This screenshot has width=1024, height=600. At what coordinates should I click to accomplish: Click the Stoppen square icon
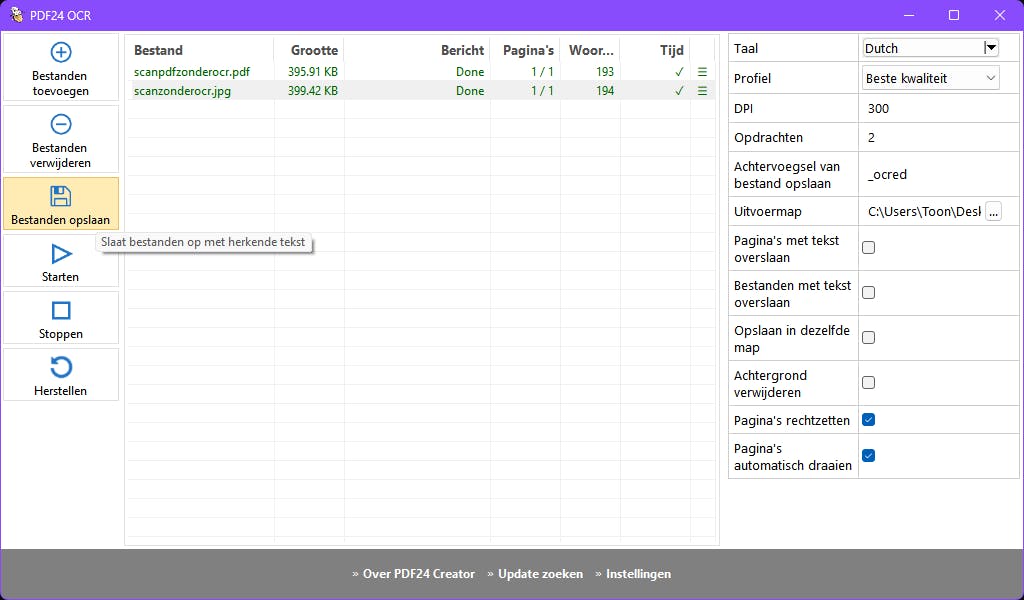pos(61,311)
